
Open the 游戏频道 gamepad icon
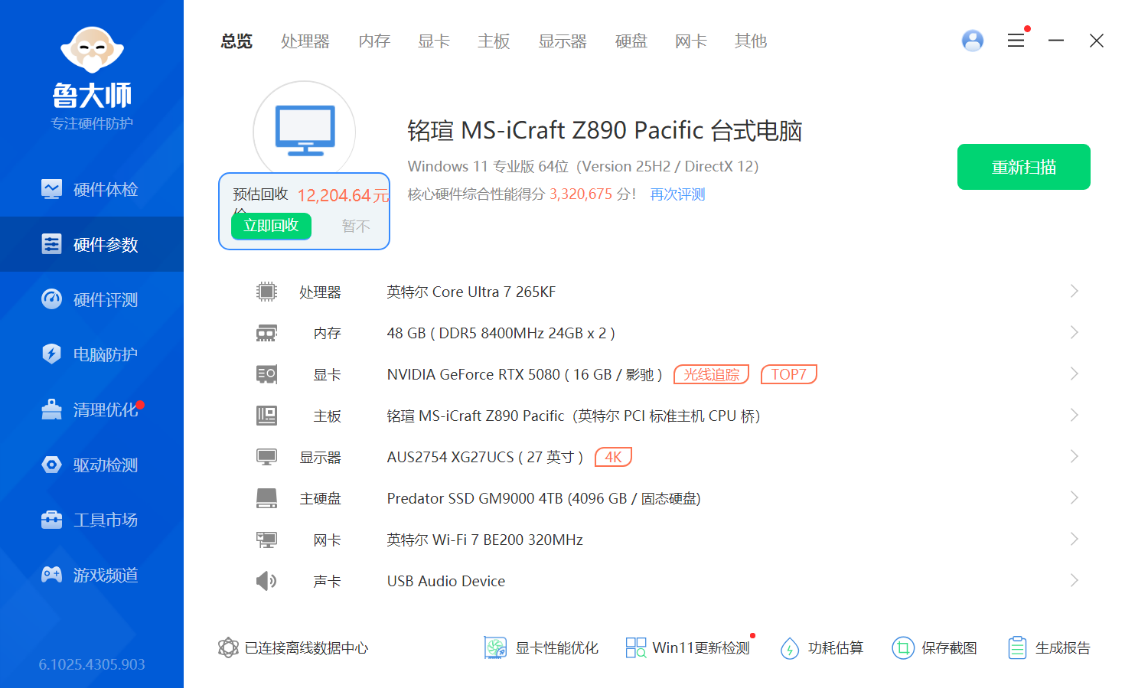coord(52,575)
